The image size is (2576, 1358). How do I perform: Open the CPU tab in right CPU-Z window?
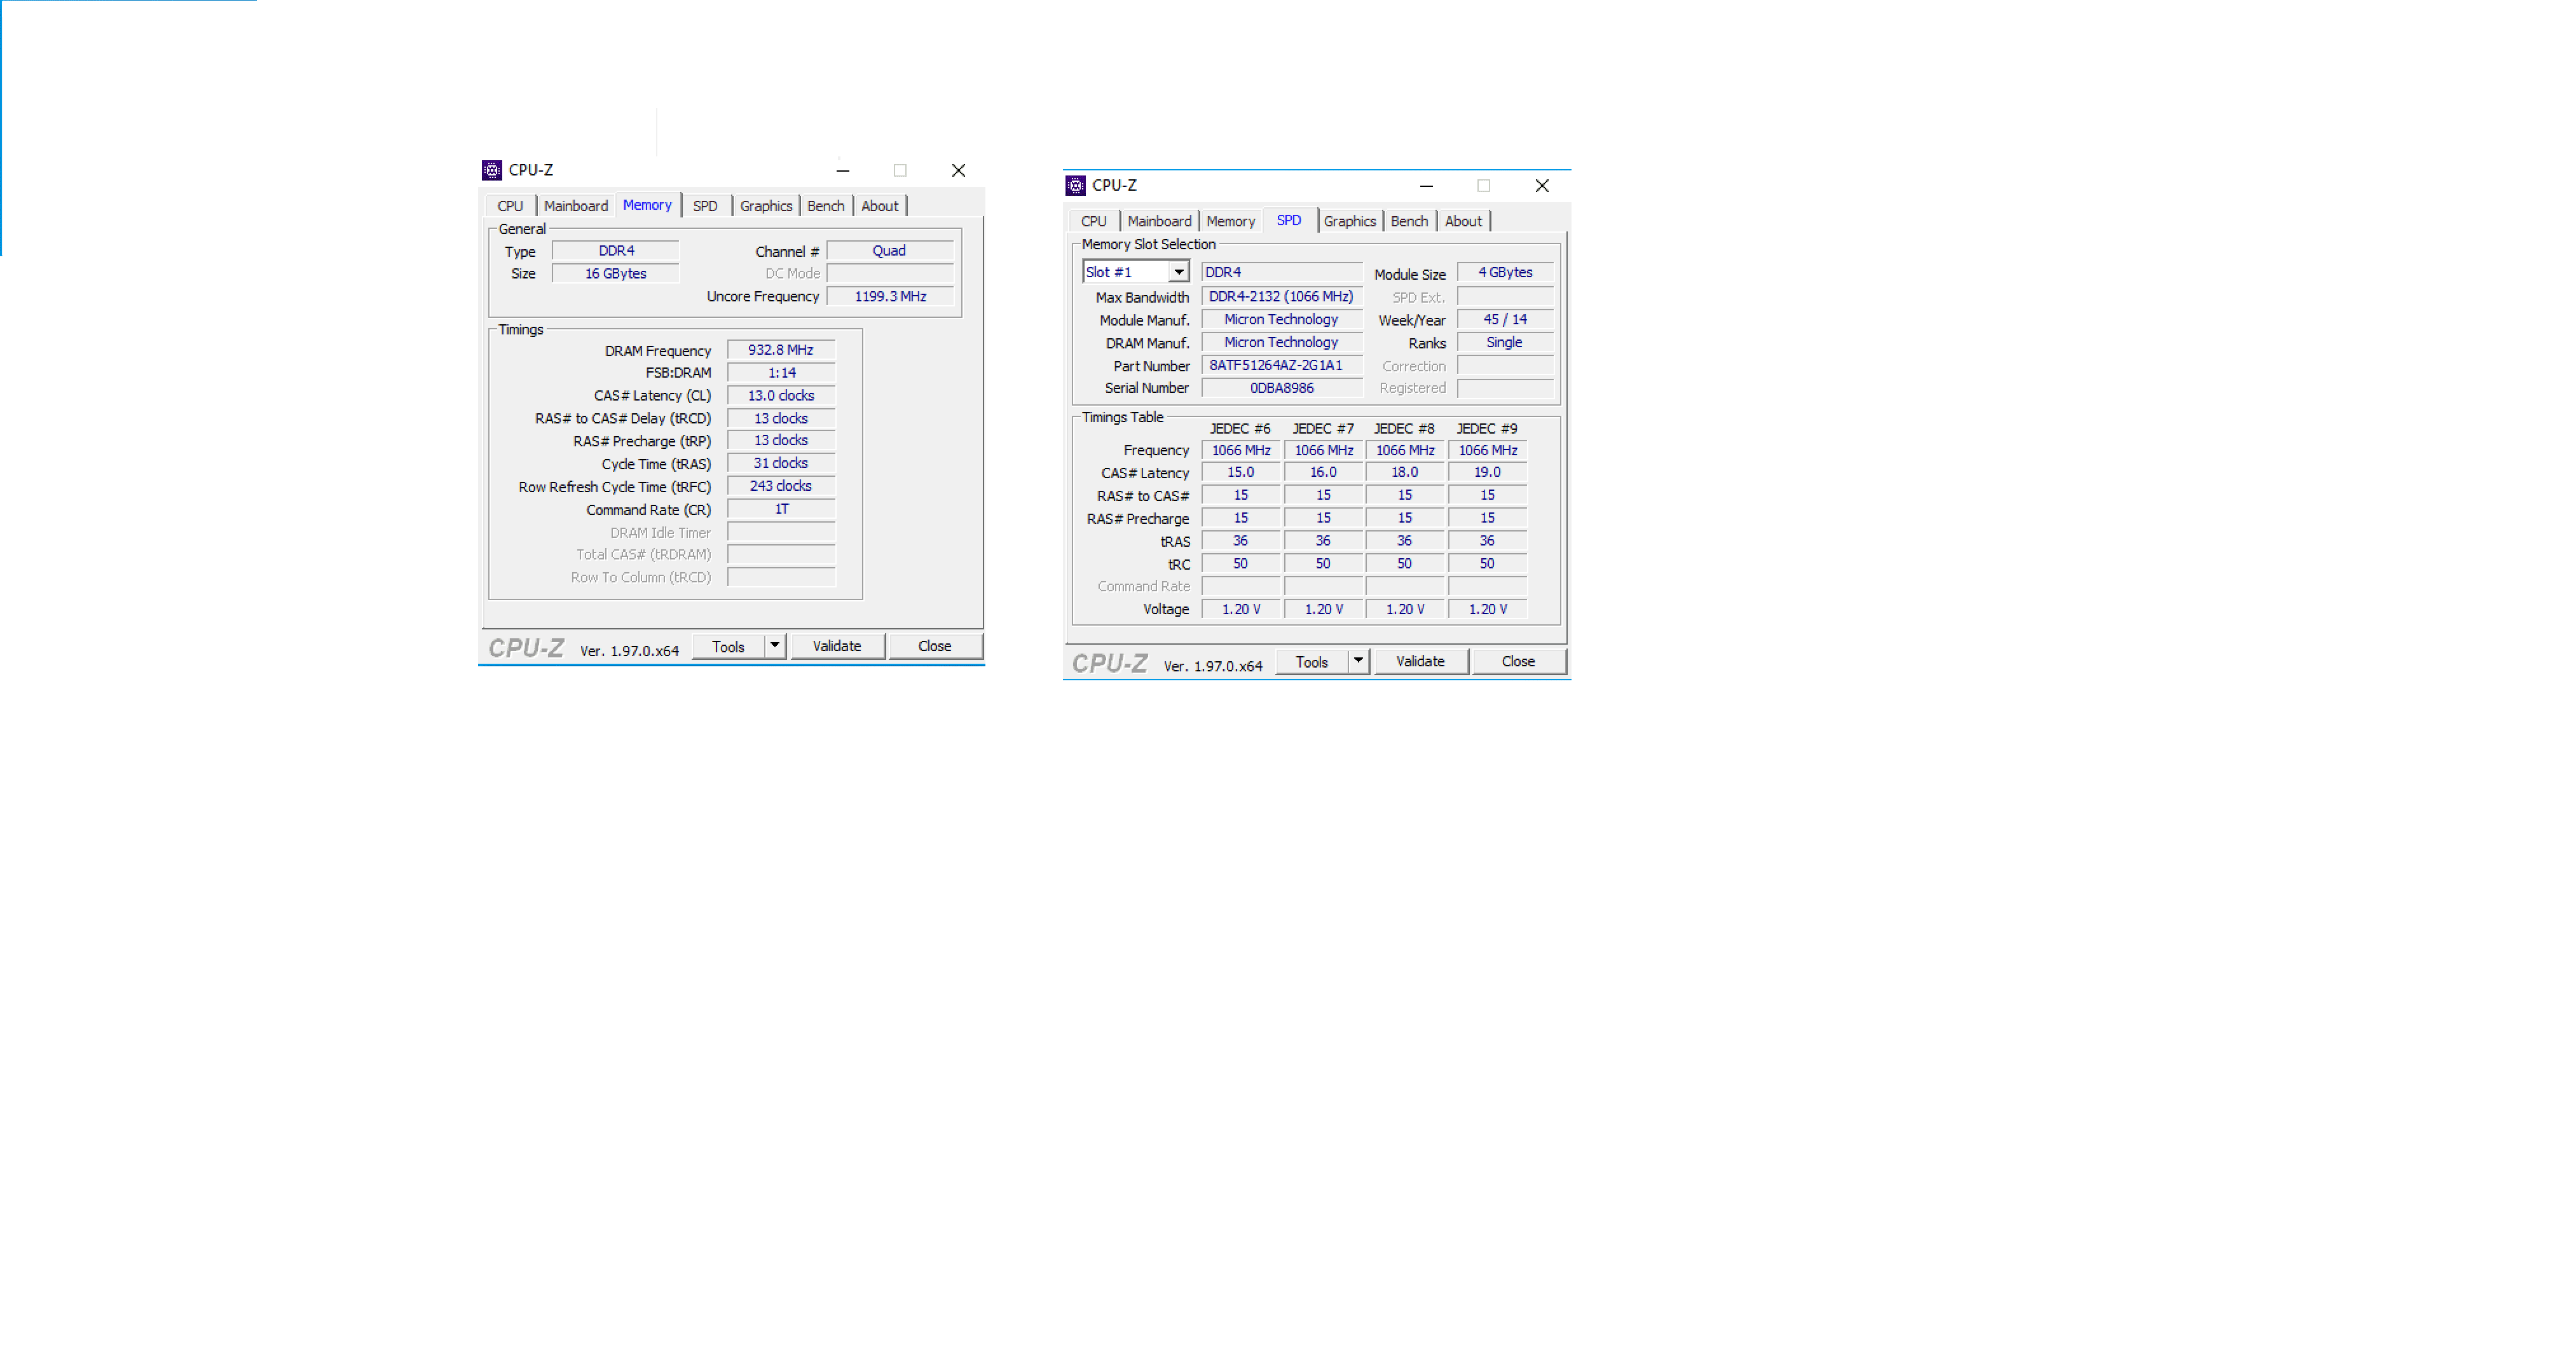click(x=1094, y=221)
